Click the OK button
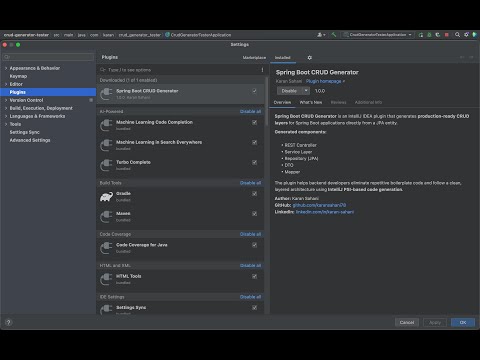480x360 pixels. coord(463,322)
